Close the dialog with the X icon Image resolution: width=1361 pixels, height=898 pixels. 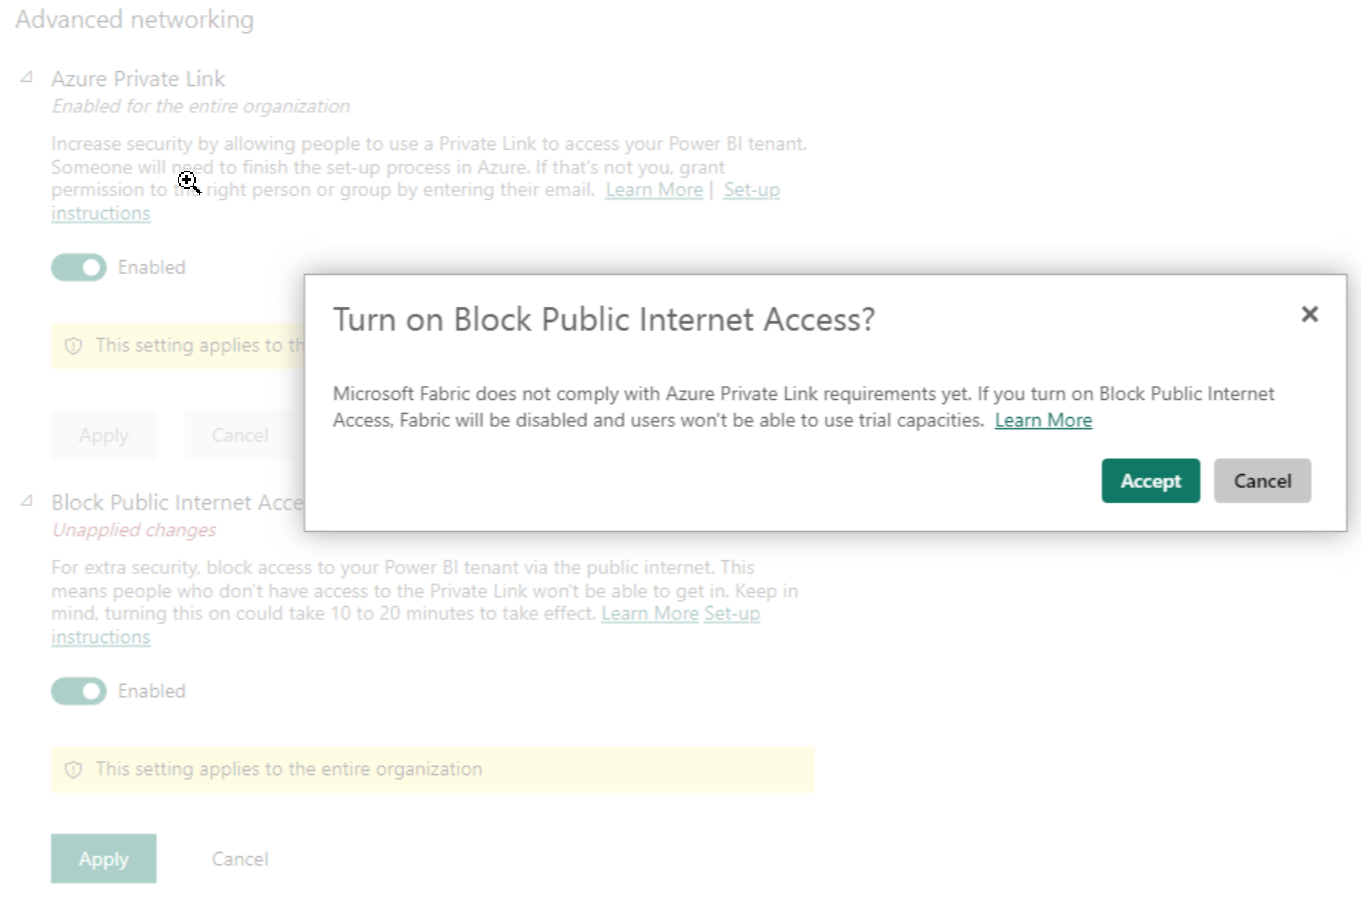pos(1309,314)
